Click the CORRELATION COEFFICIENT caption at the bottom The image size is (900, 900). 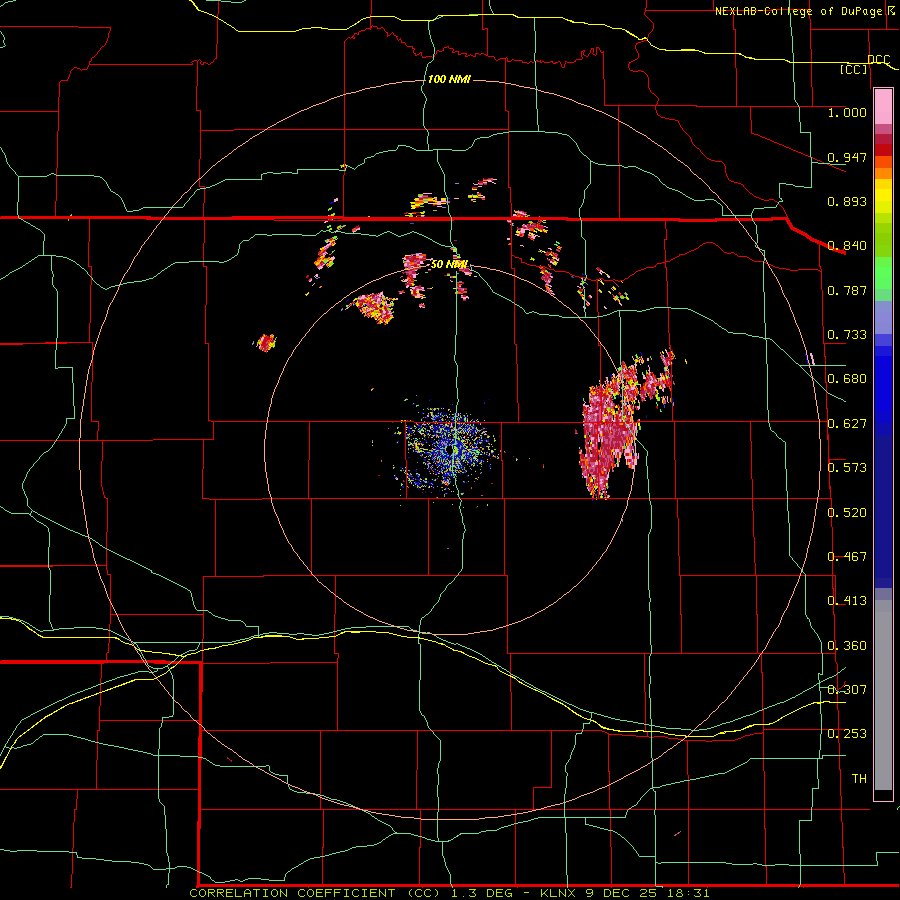pos(449,893)
